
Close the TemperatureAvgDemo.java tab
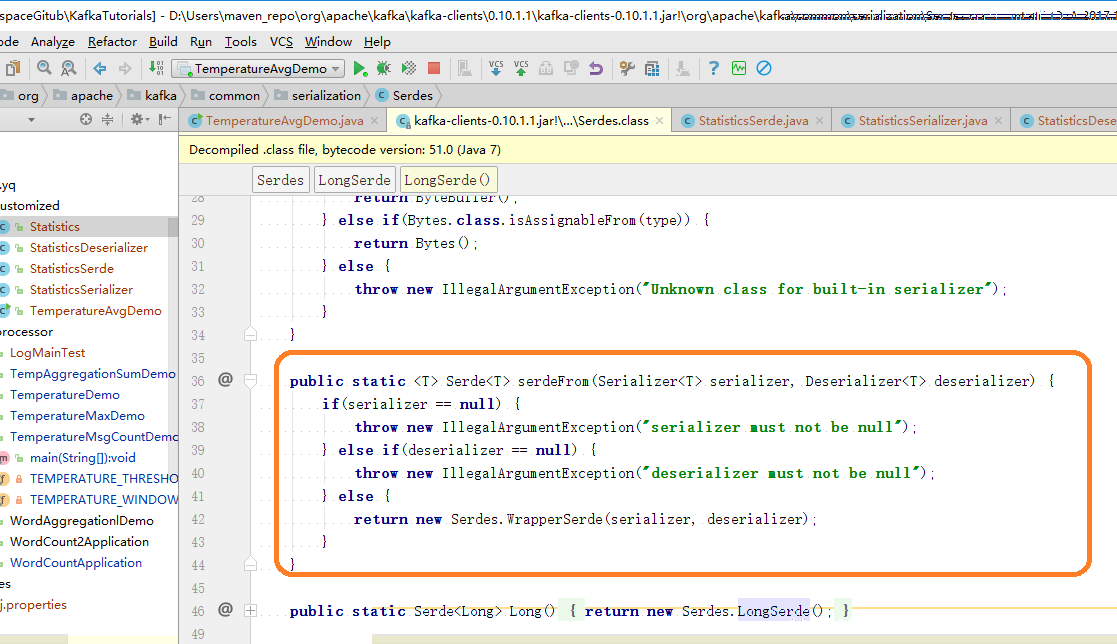point(374,120)
